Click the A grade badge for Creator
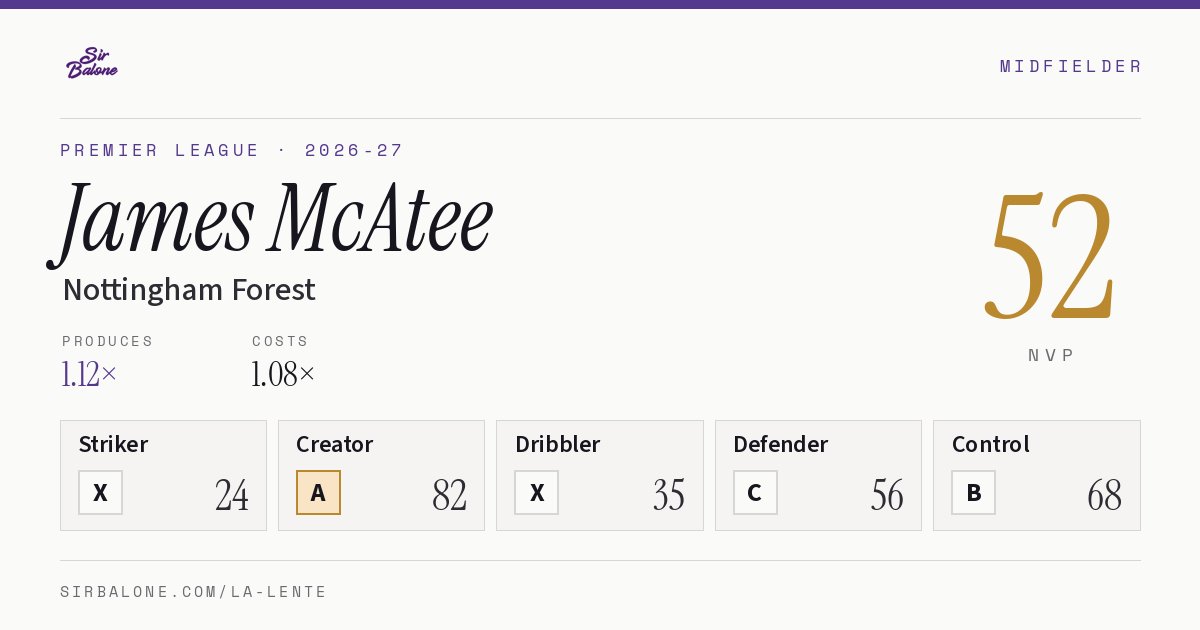This screenshot has width=1200, height=630. point(318,493)
